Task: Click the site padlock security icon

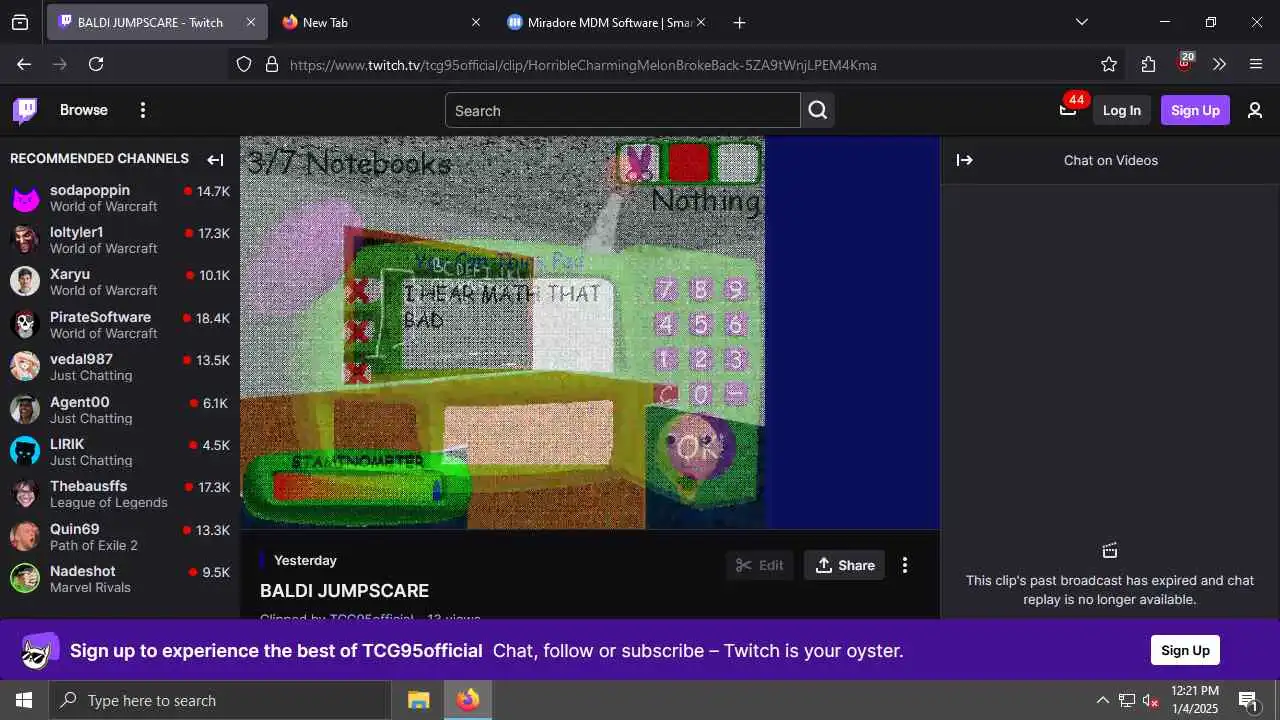Action: pyautogui.click(x=271, y=64)
